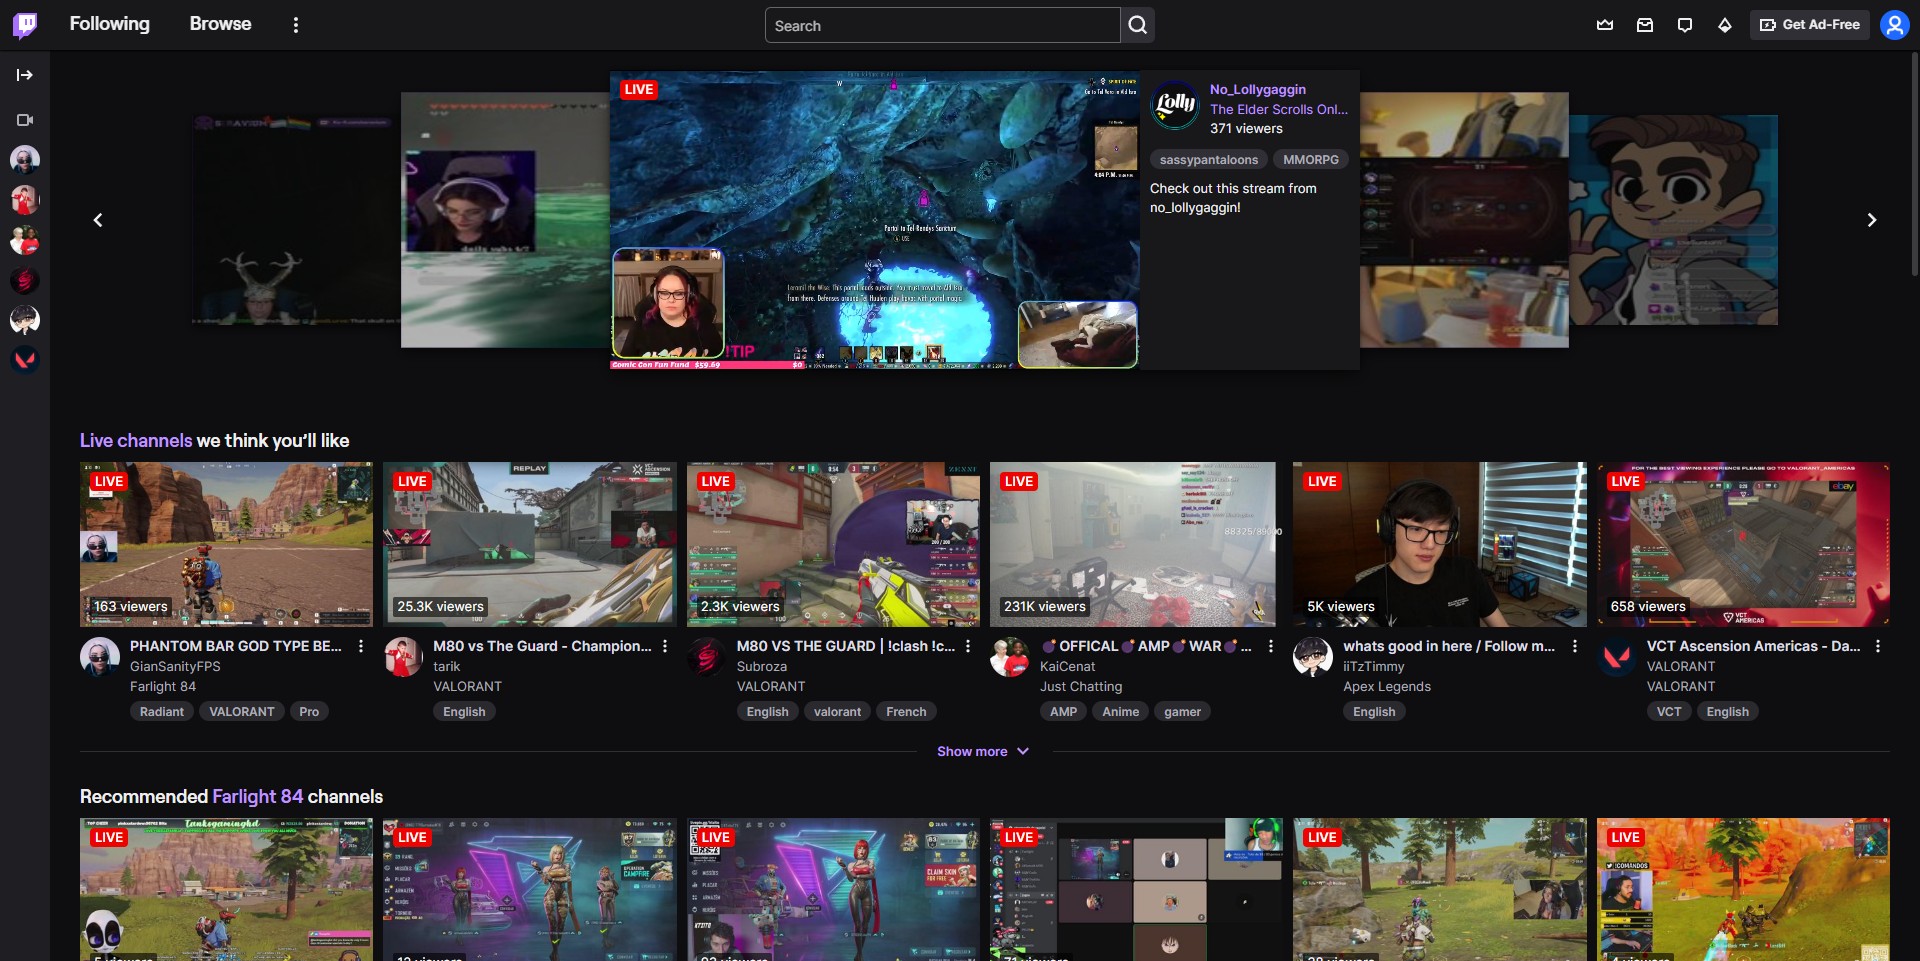Open tarik channel avatar
The width and height of the screenshot is (1920, 961).
(403, 657)
